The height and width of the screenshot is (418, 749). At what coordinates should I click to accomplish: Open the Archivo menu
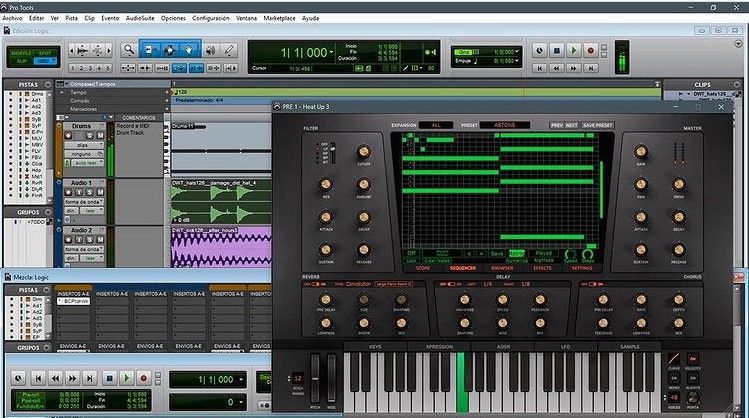[x=12, y=18]
